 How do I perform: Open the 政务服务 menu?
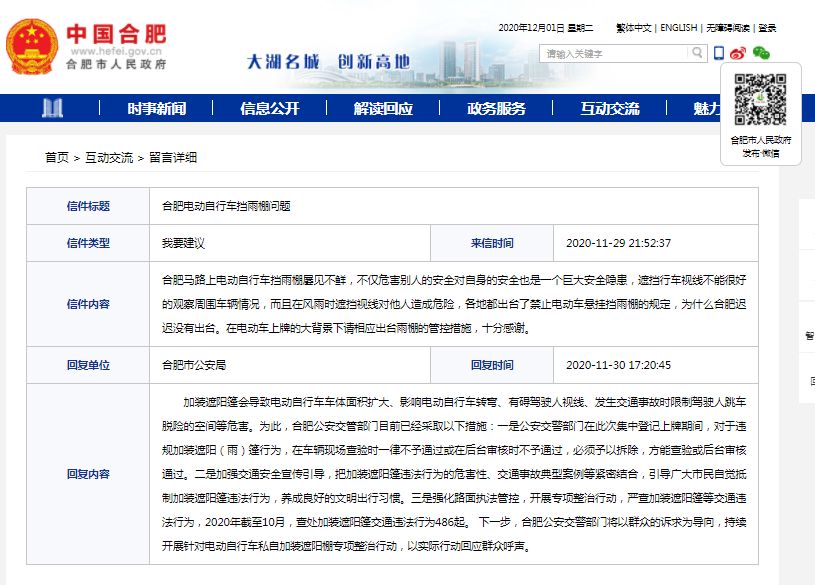(x=496, y=108)
